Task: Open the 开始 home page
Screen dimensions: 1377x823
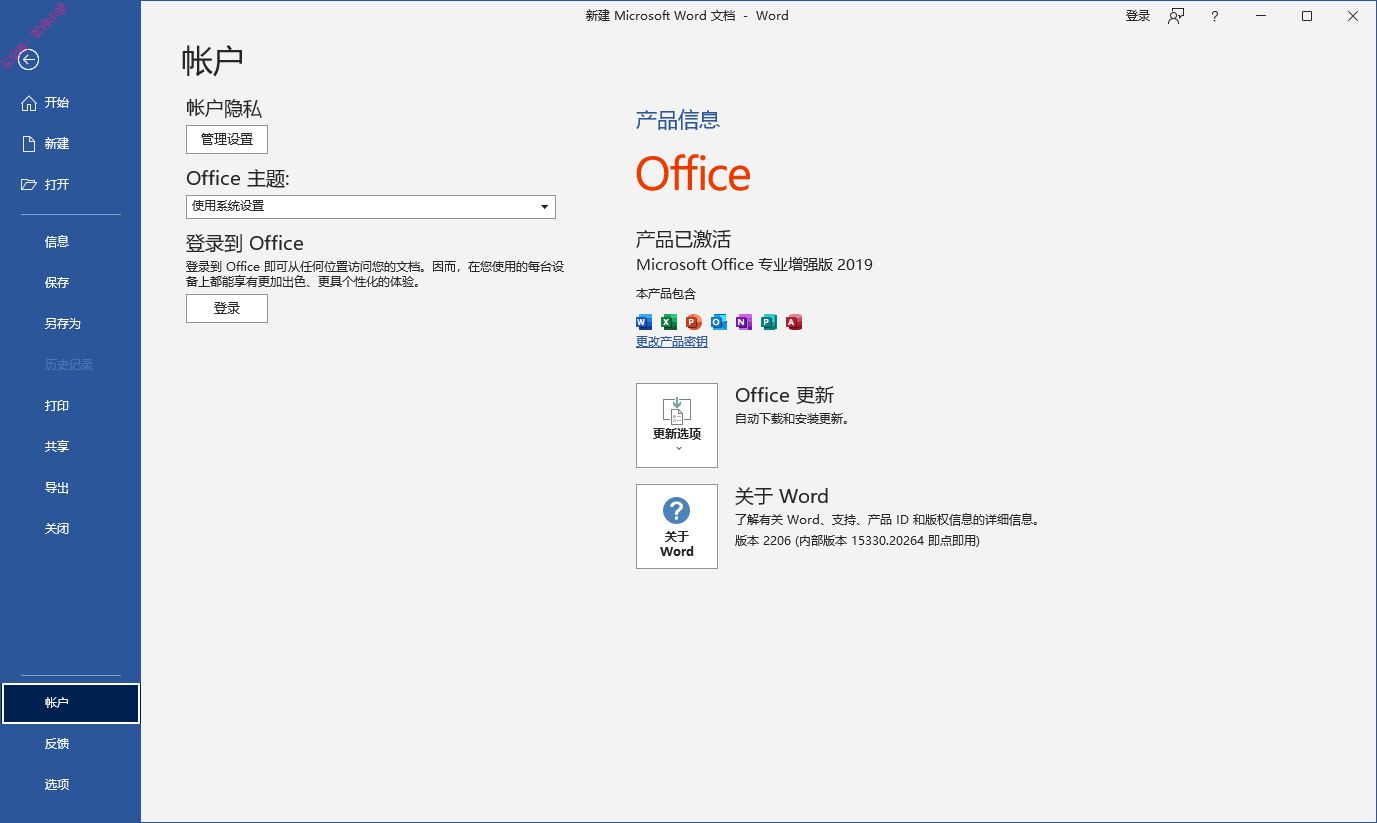Action: (x=70, y=103)
